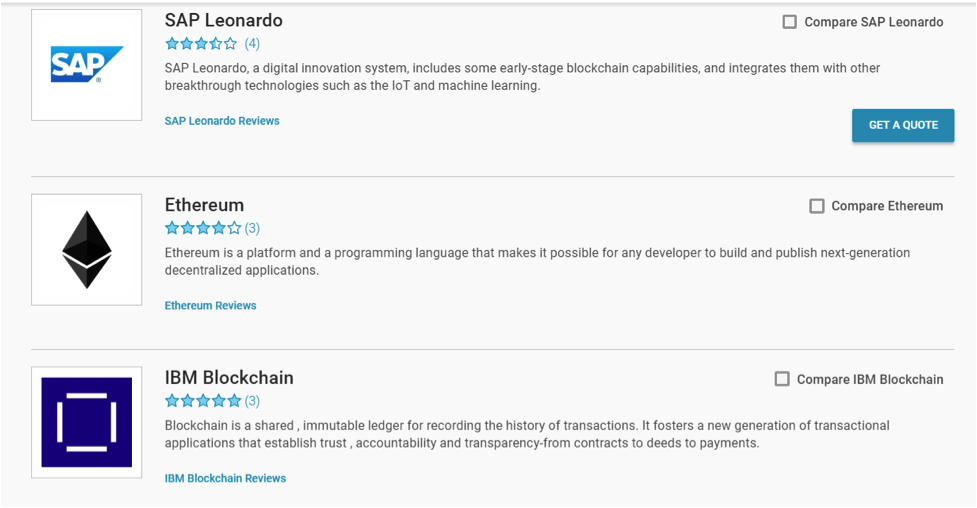977x508 pixels.
Task: Click the SAP Leonardo product title
Action: tap(224, 21)
